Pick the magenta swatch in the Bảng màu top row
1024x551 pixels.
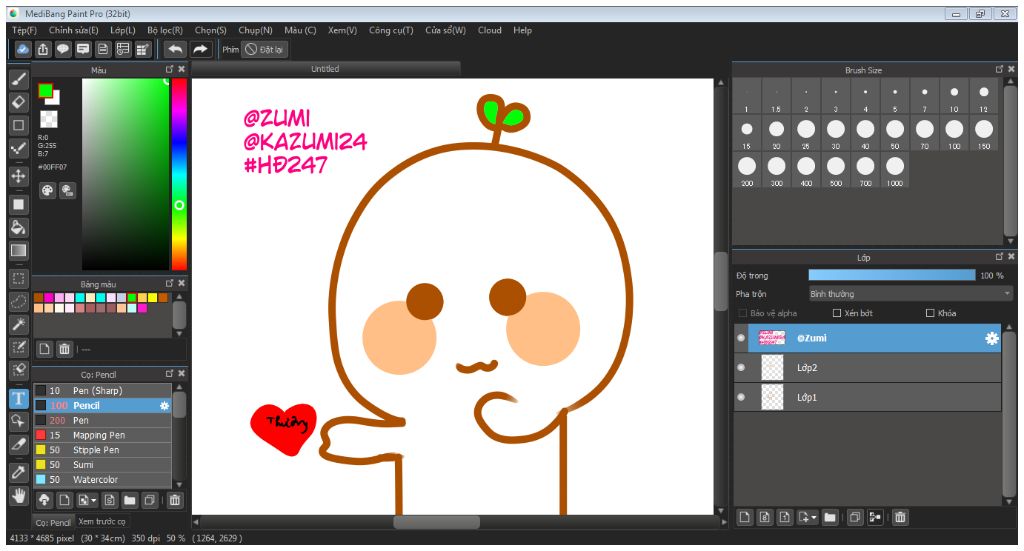pyautogui.click(x=49, y=298)
